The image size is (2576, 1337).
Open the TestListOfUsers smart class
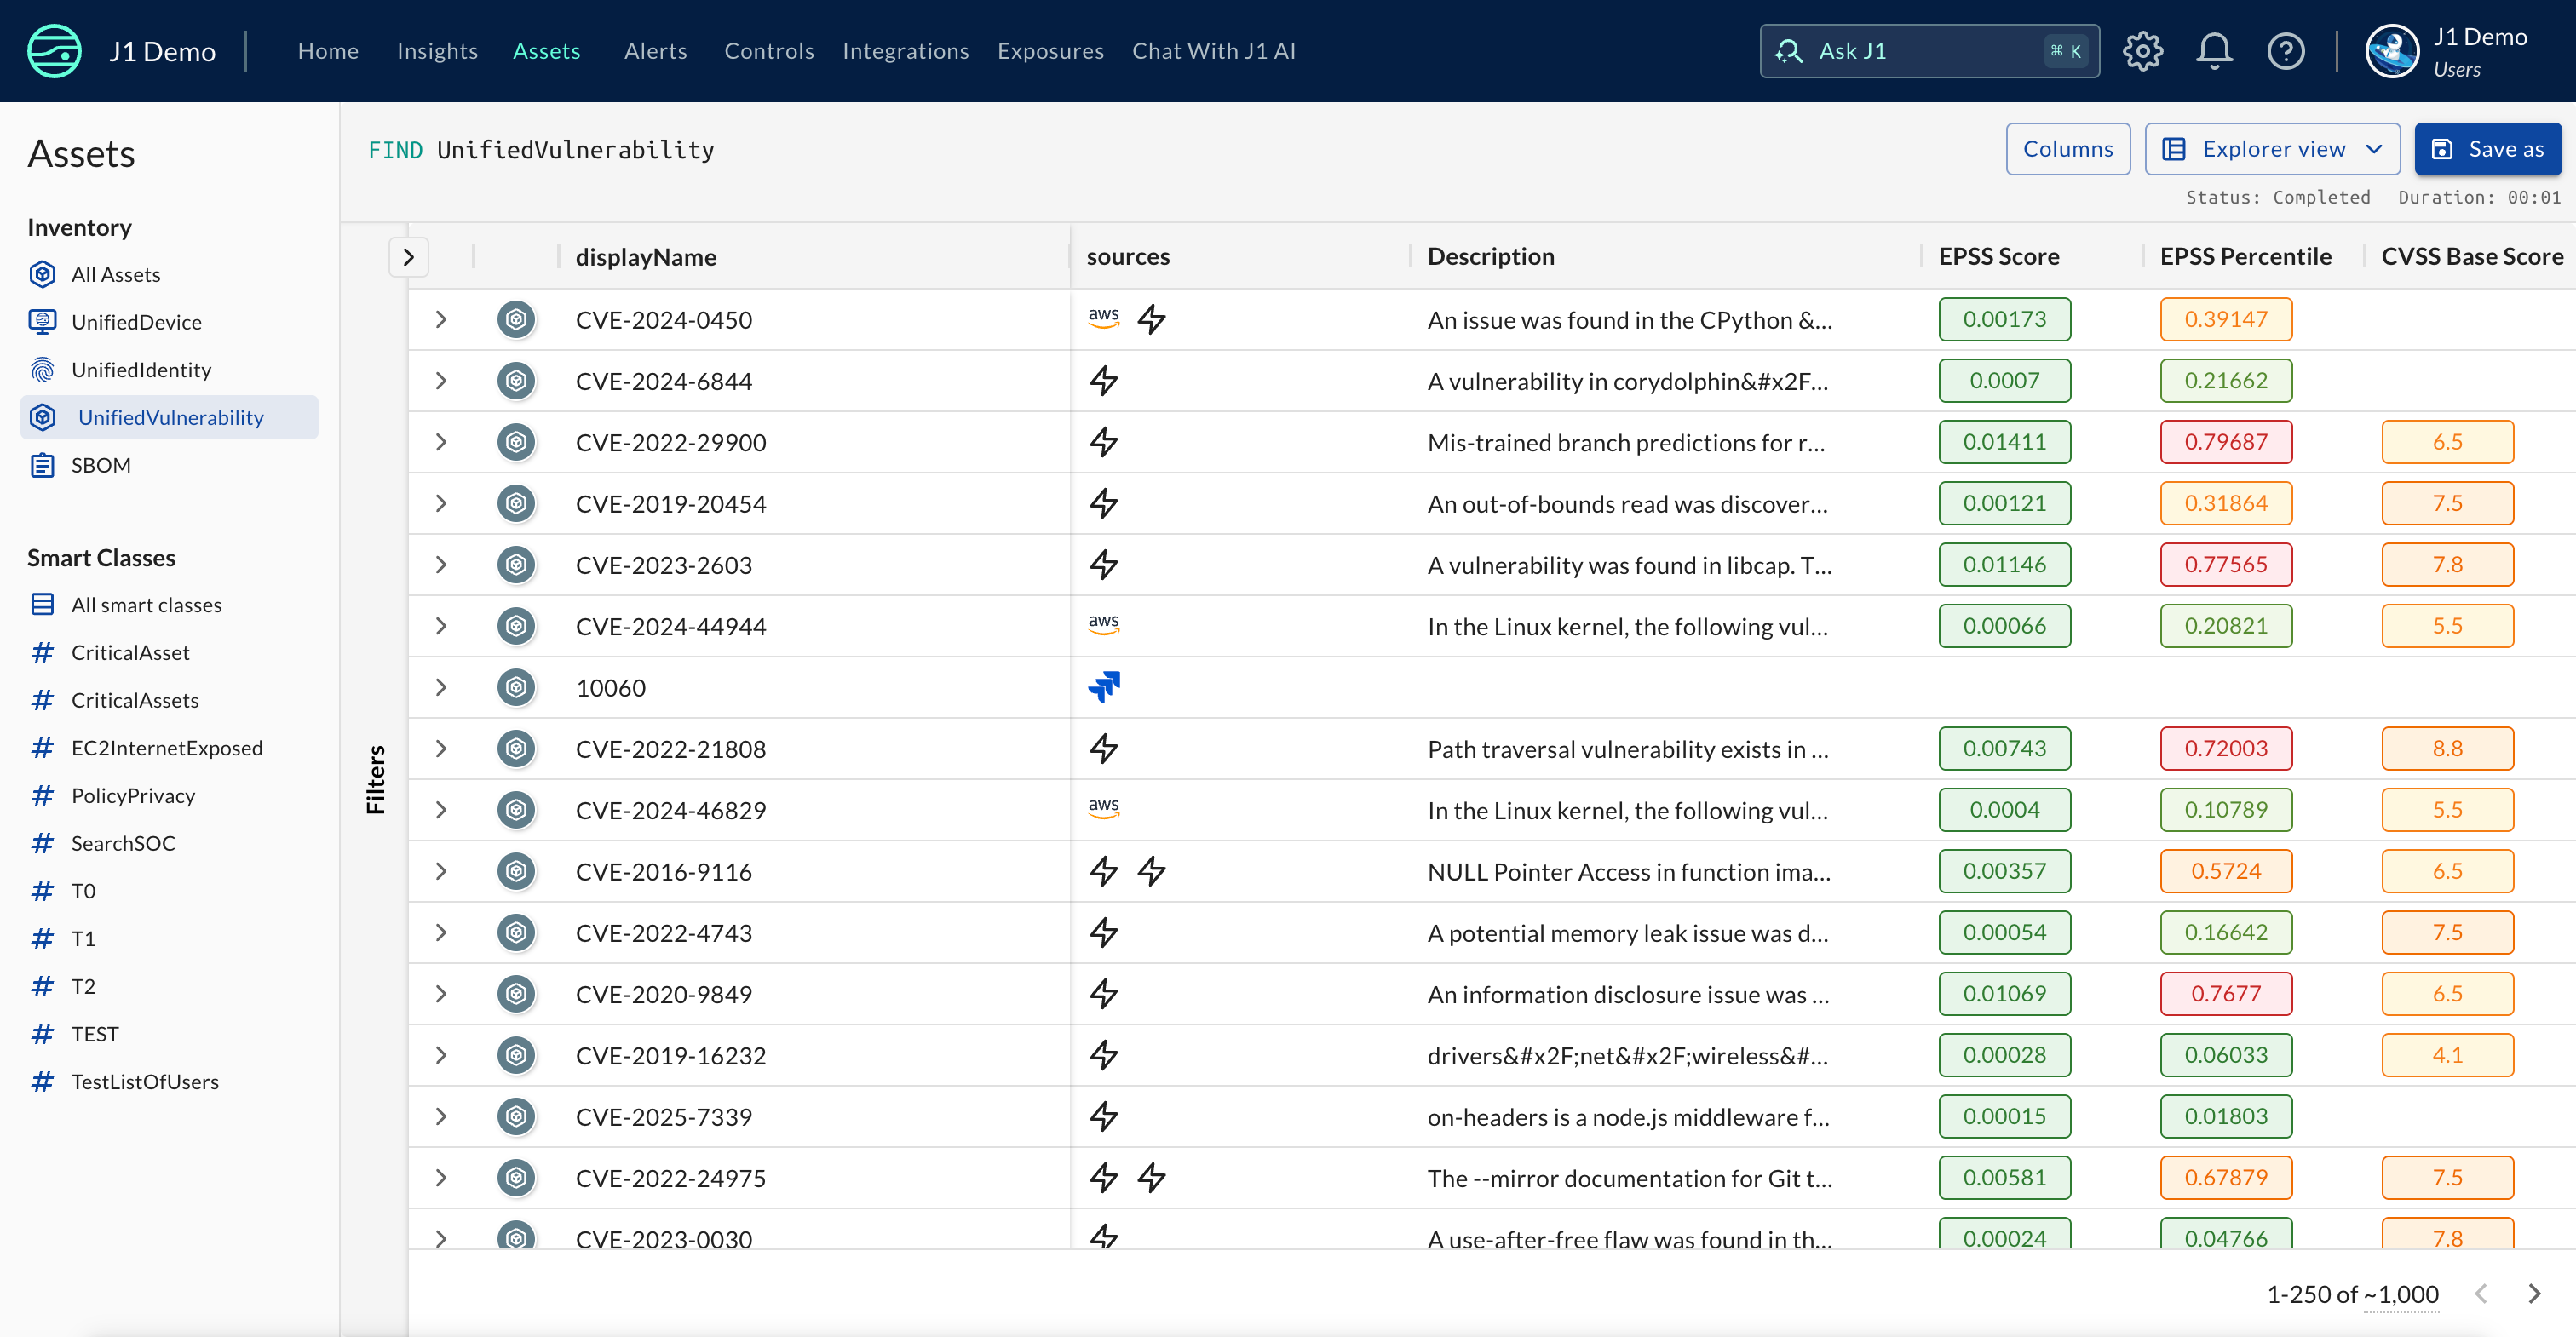point(145,1082)
